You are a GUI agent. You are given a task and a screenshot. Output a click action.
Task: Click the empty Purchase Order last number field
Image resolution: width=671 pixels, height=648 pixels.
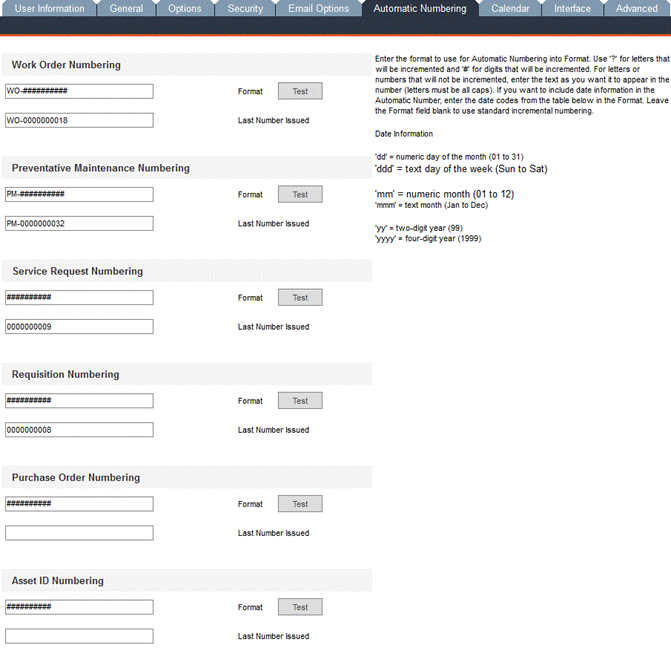click(79, 533)
